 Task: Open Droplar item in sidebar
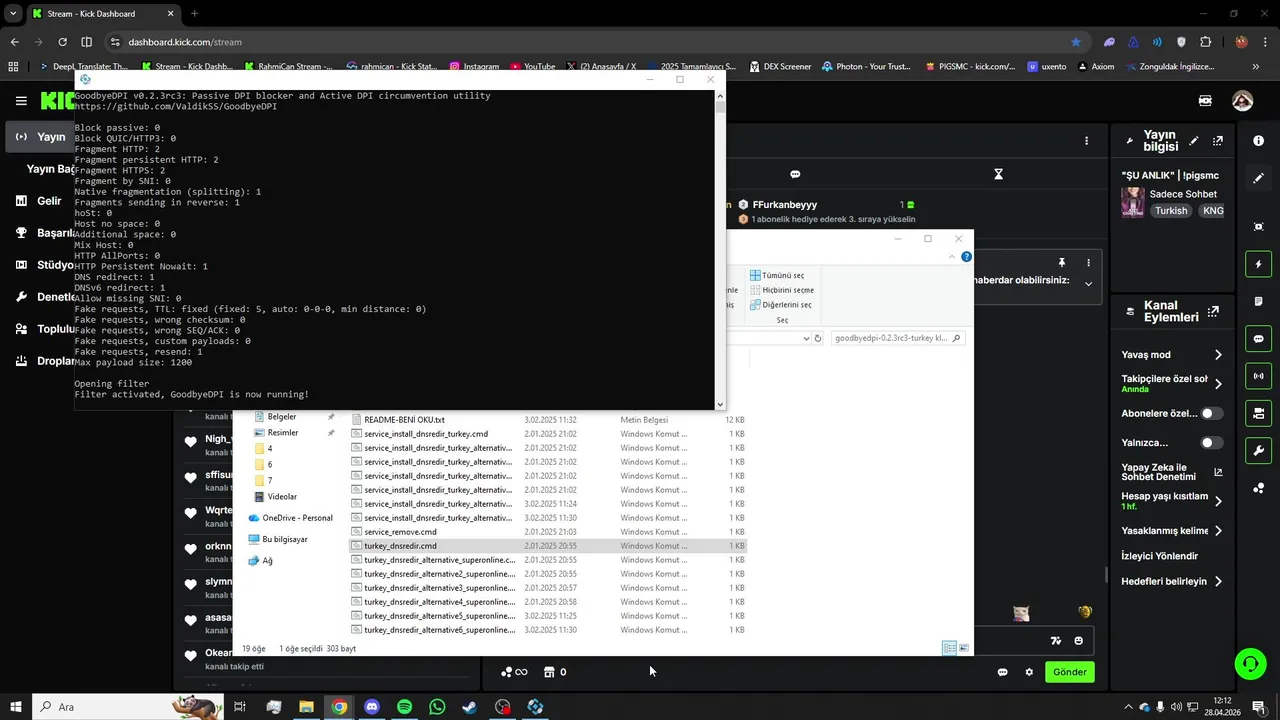click(x=44, y=361)
